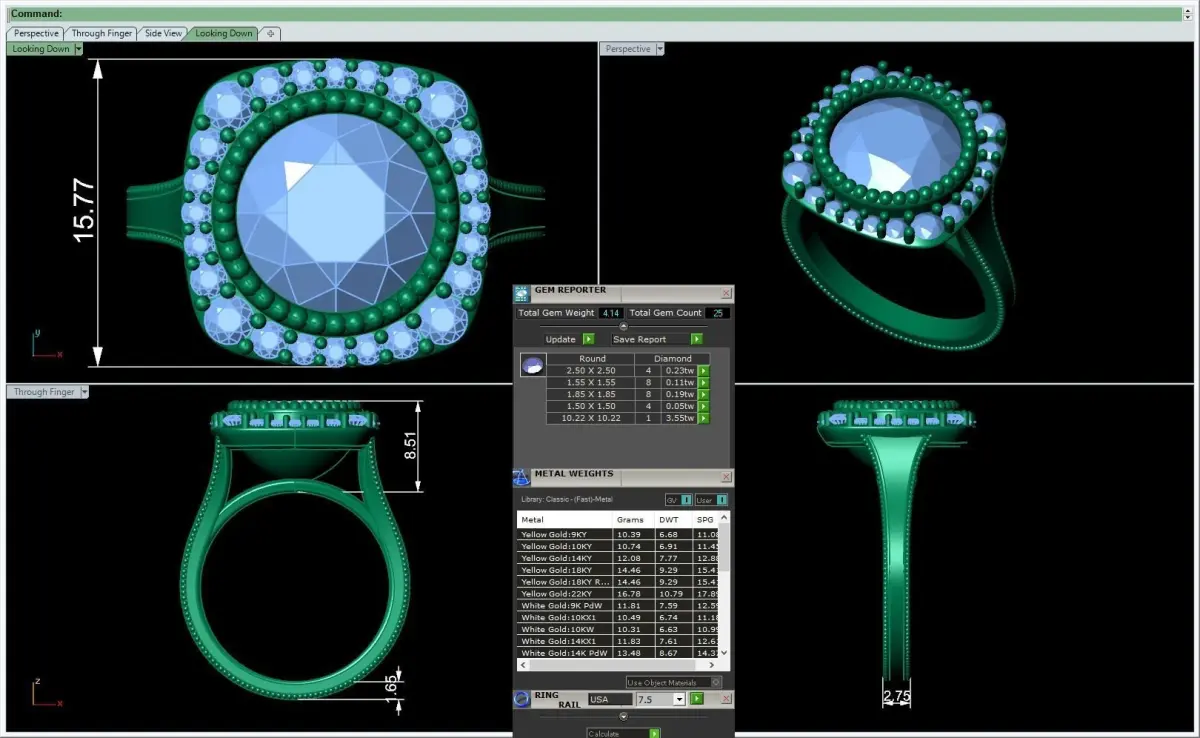
Task: Open the Looking Down viewport dropdown arrow
Action: click(x=78, y=48)
